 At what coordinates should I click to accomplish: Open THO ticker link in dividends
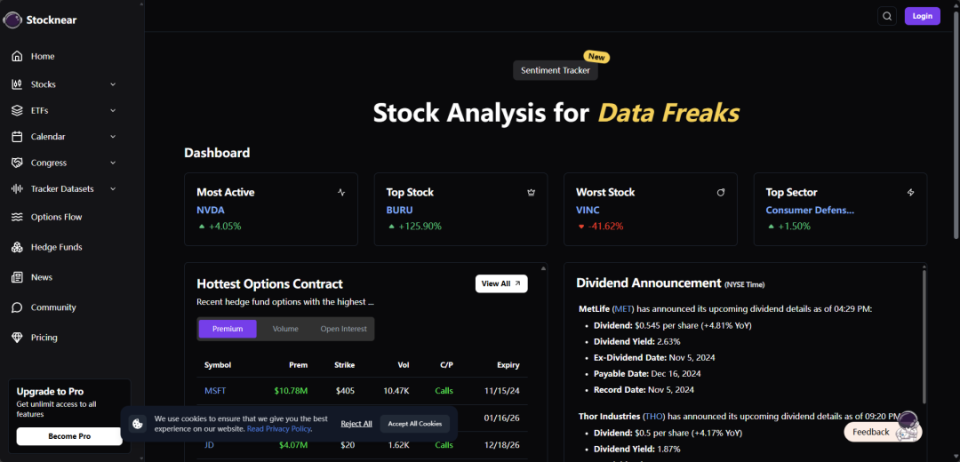[653, 417]
